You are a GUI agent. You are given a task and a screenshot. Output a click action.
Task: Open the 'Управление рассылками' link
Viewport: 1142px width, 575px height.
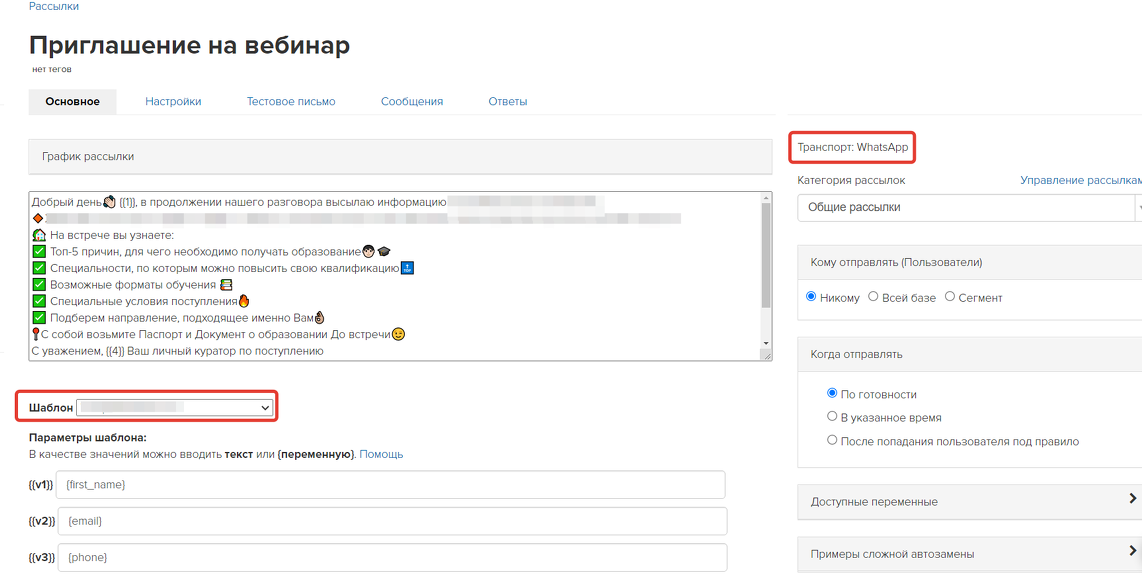tap(1080, 180)
